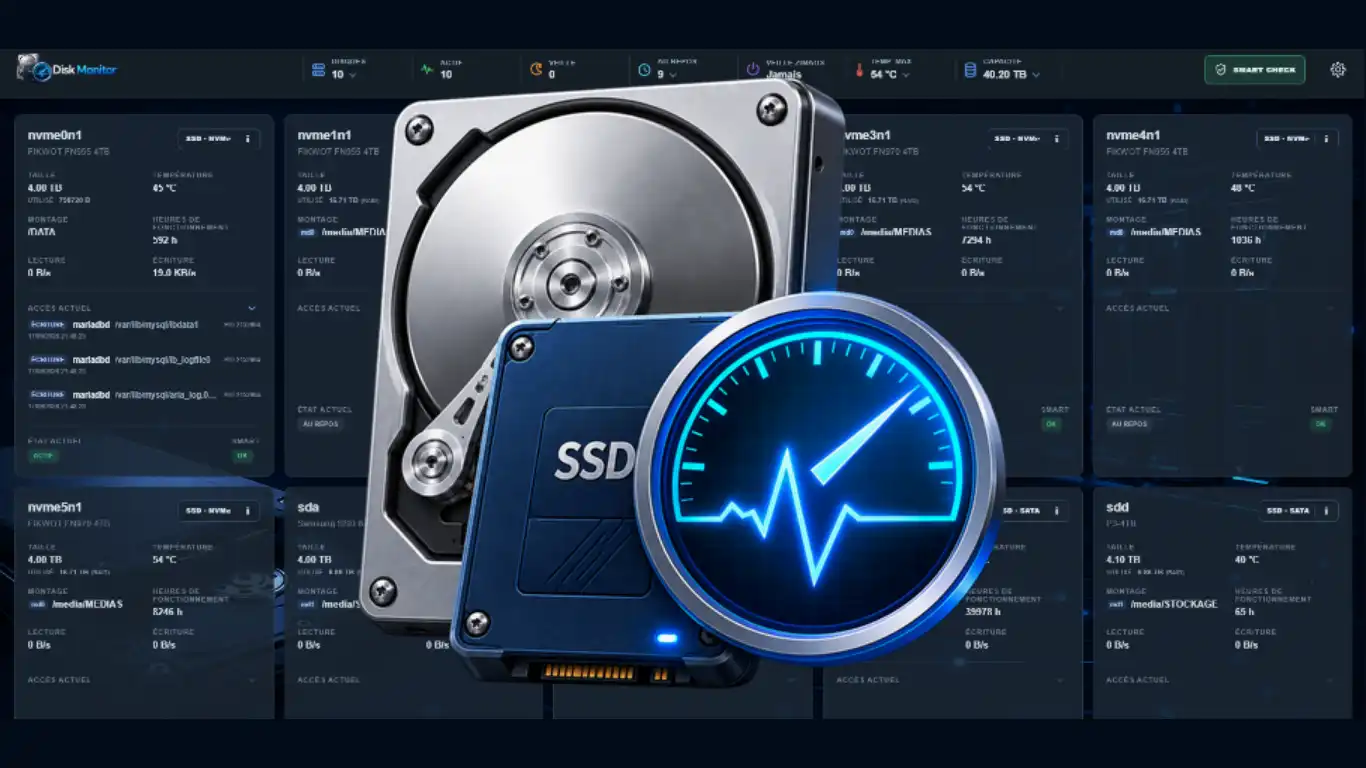Click the blue capacity database icon
Image resolution: width=1366 pixels, height=768 pixels.
[x=969, y=71]
